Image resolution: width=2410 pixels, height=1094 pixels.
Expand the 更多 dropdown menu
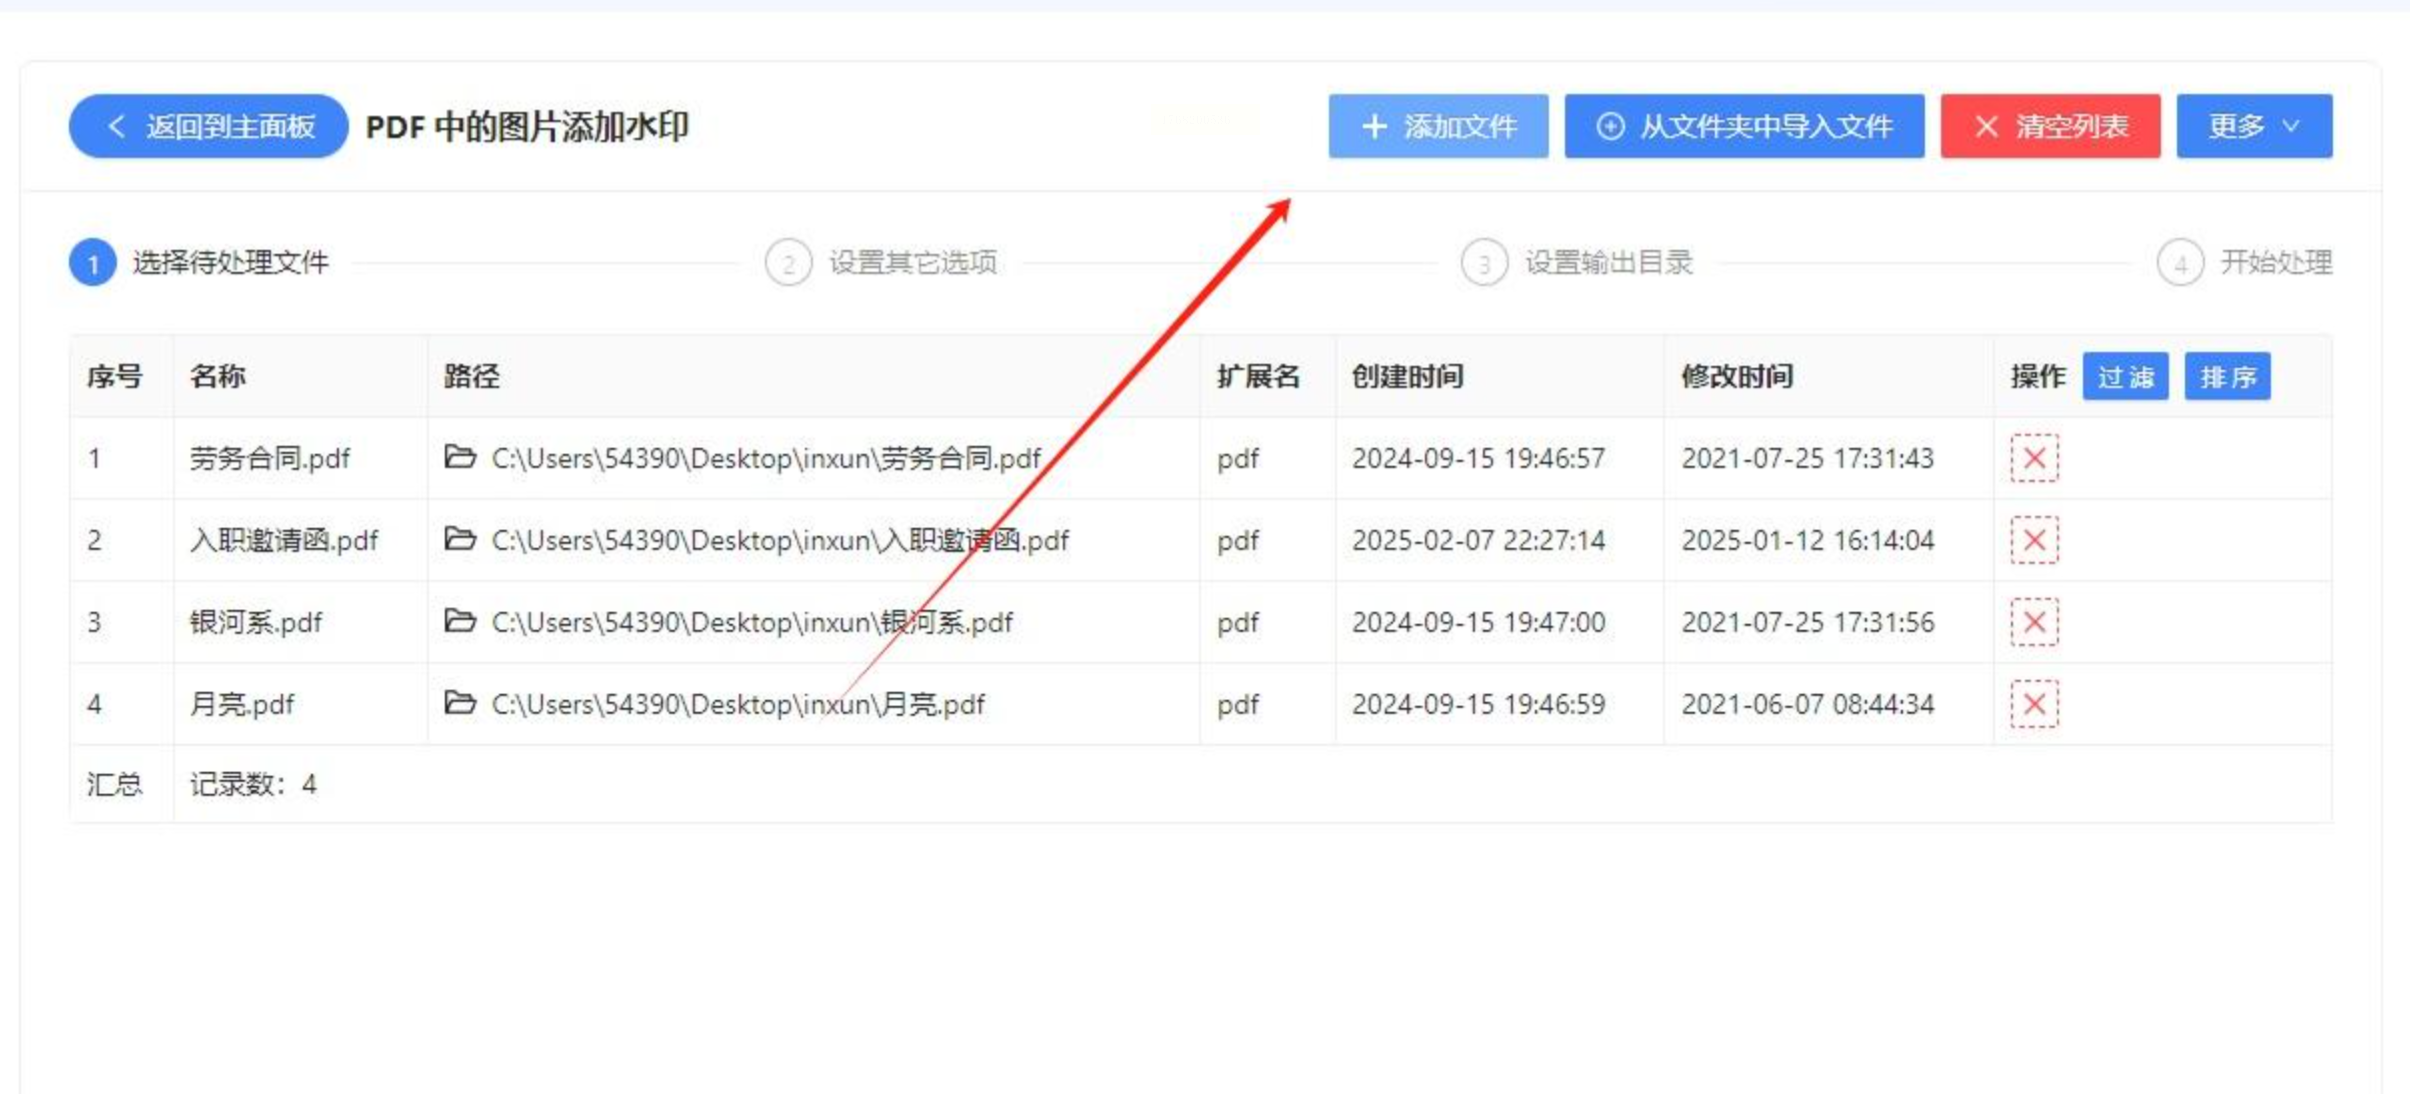tap(2253, 126)
